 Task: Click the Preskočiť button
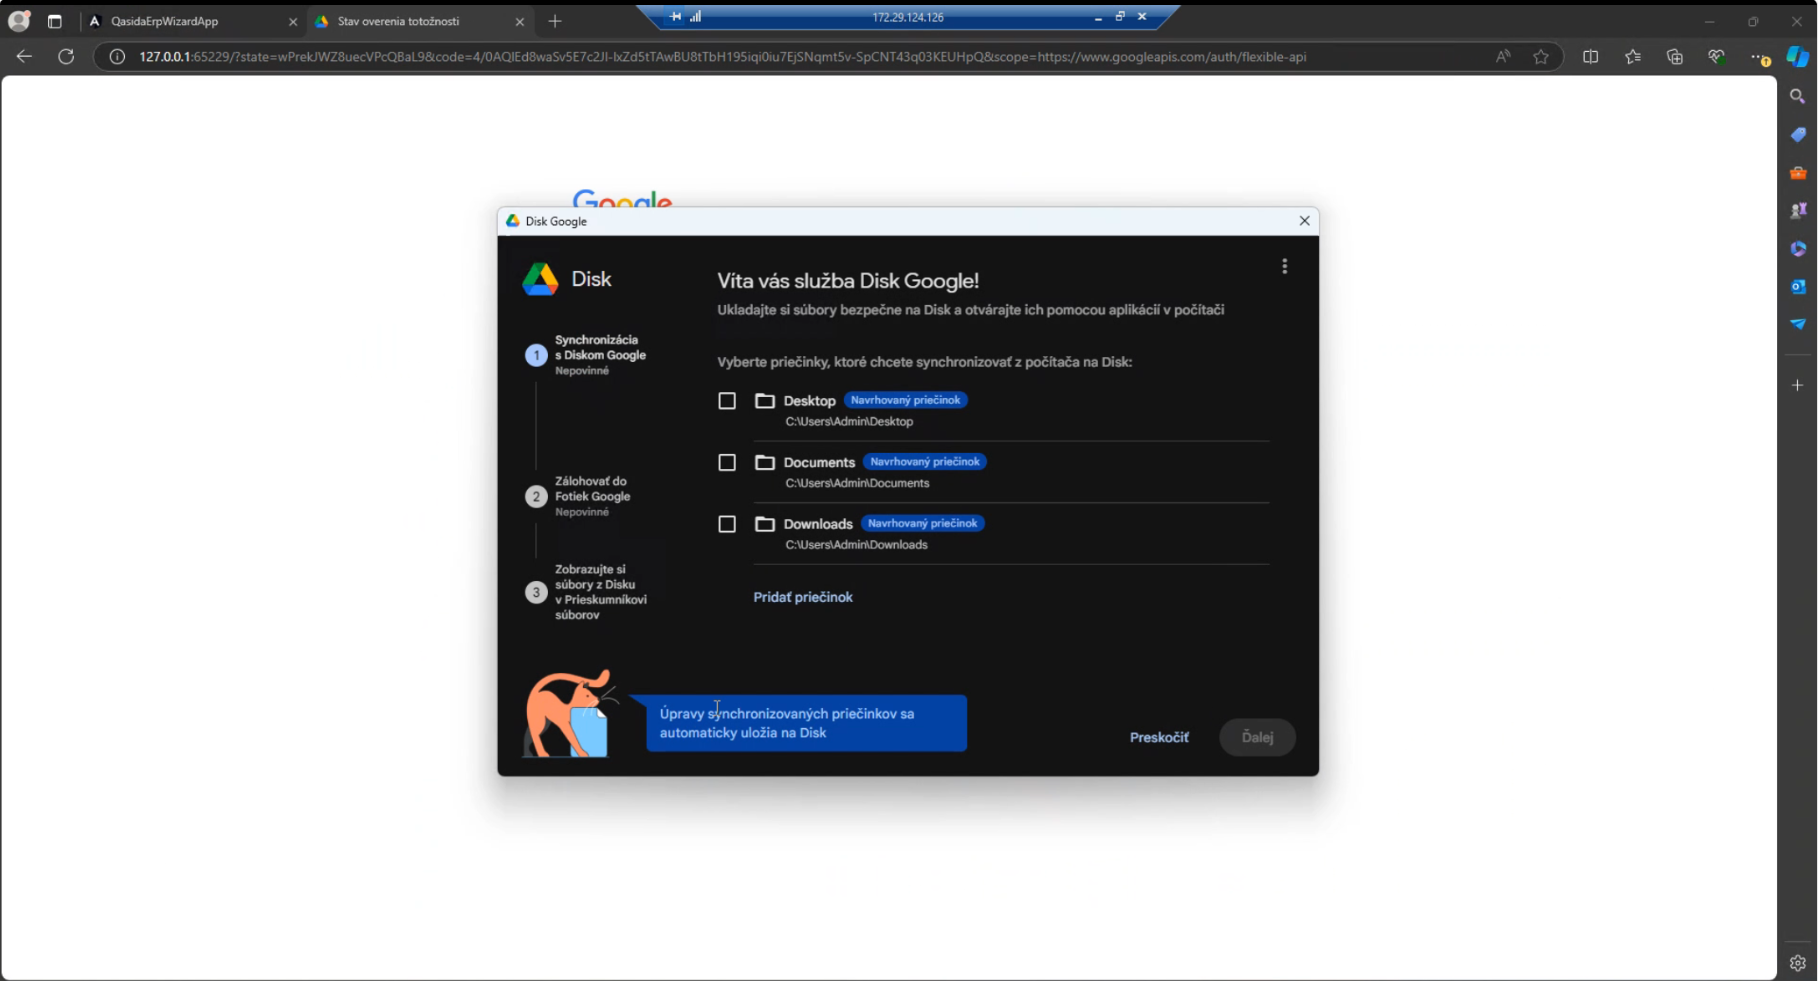1159,737
